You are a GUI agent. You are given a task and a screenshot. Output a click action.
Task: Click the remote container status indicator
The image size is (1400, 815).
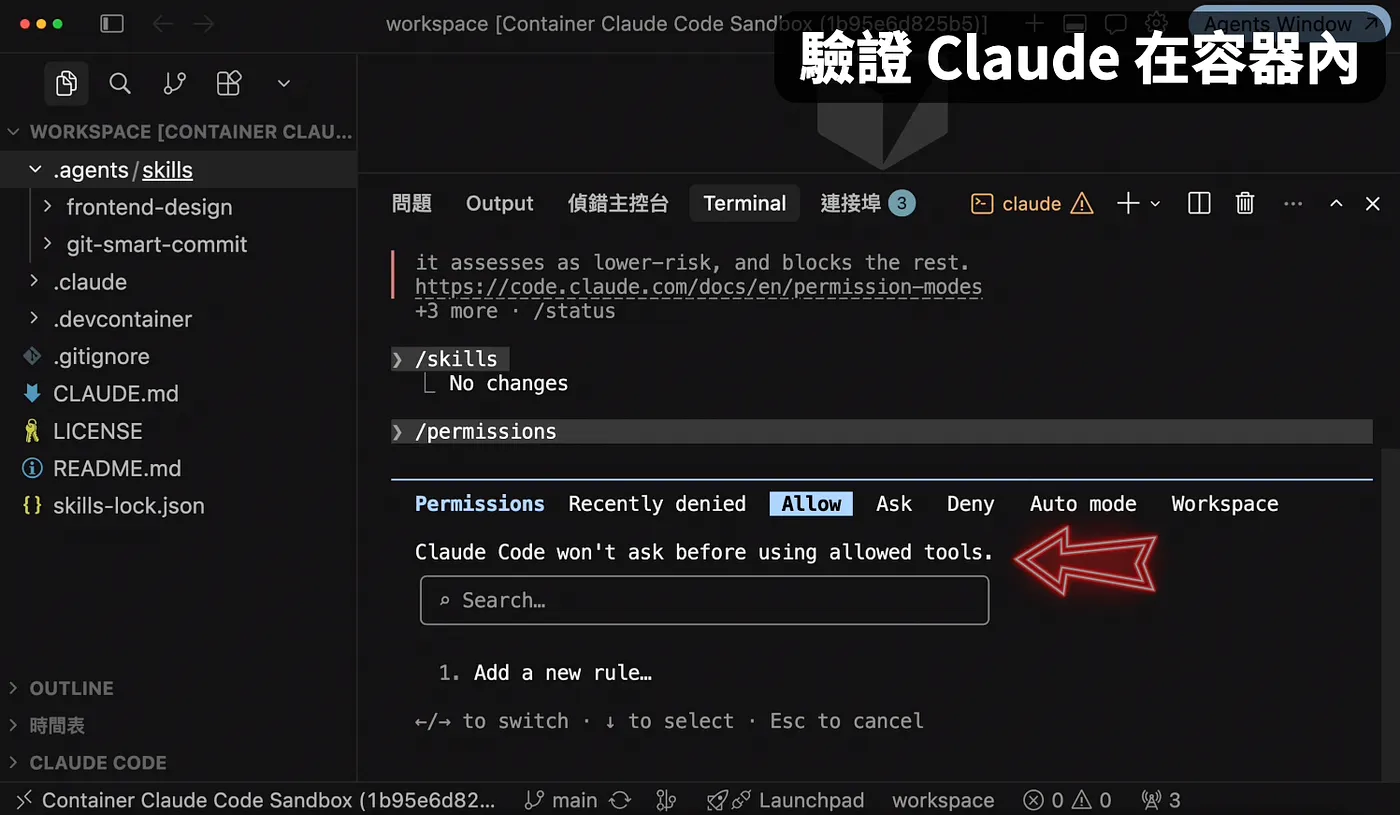(255, 800)
